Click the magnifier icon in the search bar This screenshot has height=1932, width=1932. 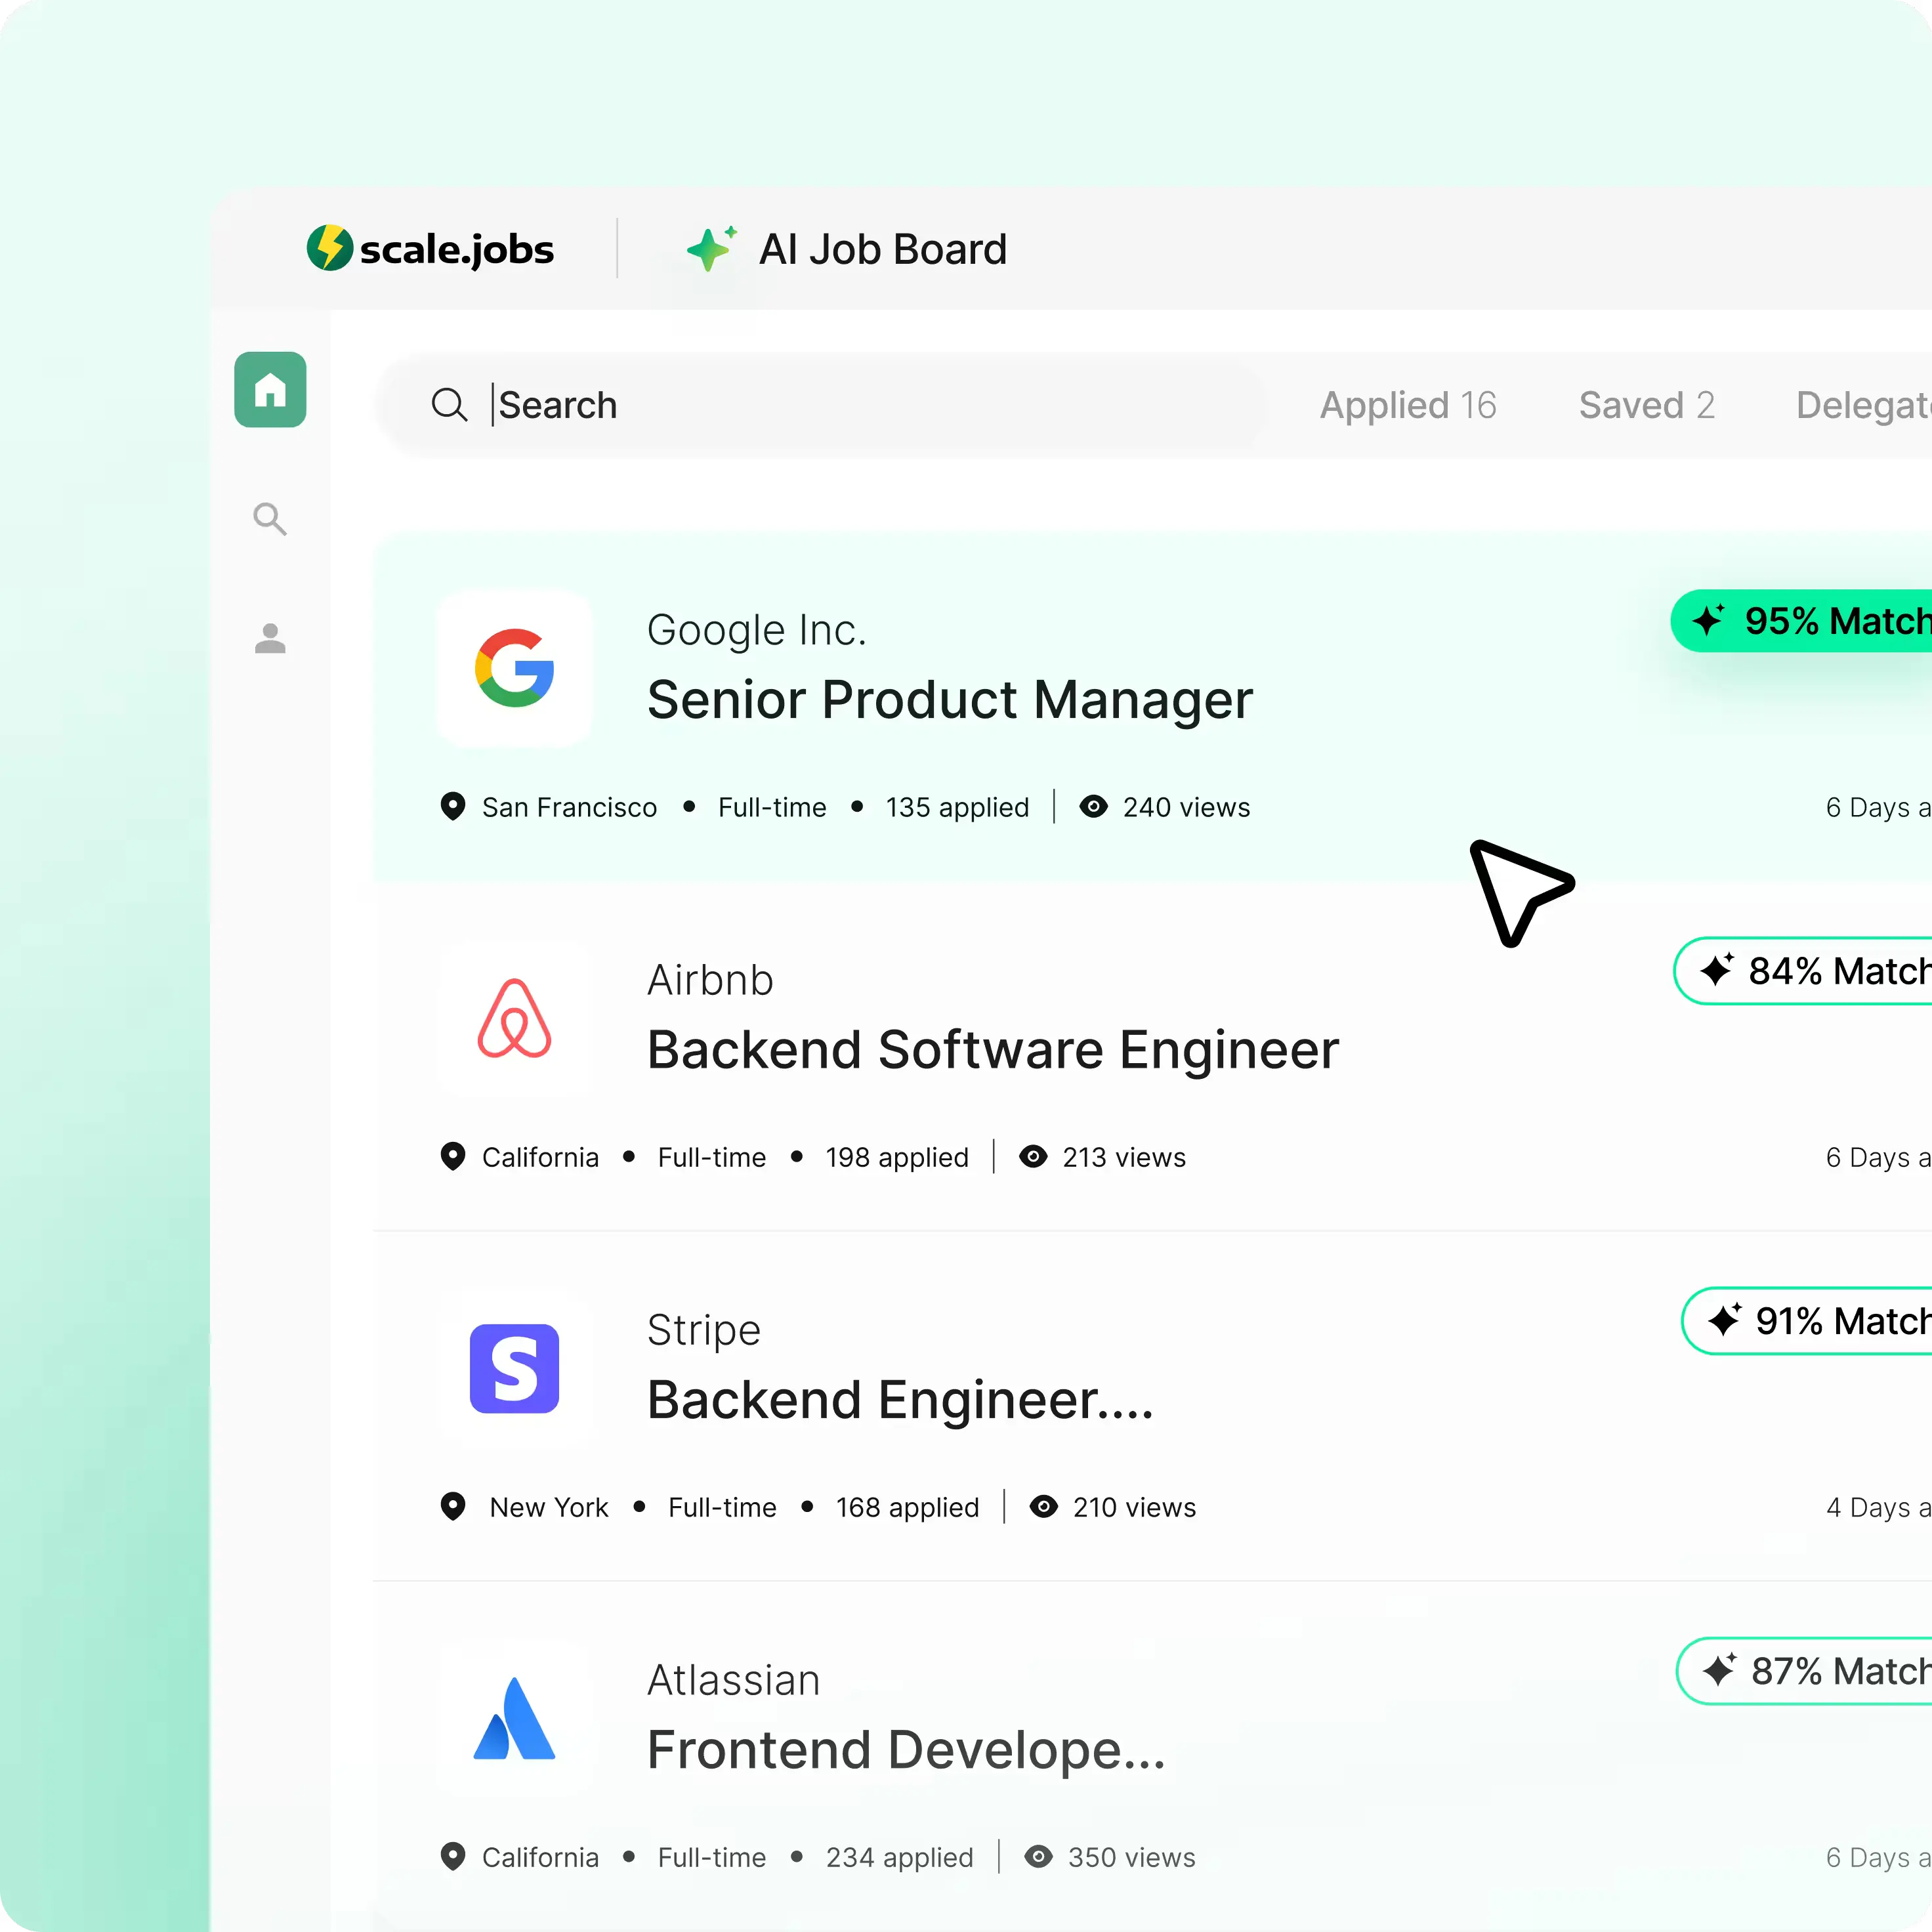(450, 405)
